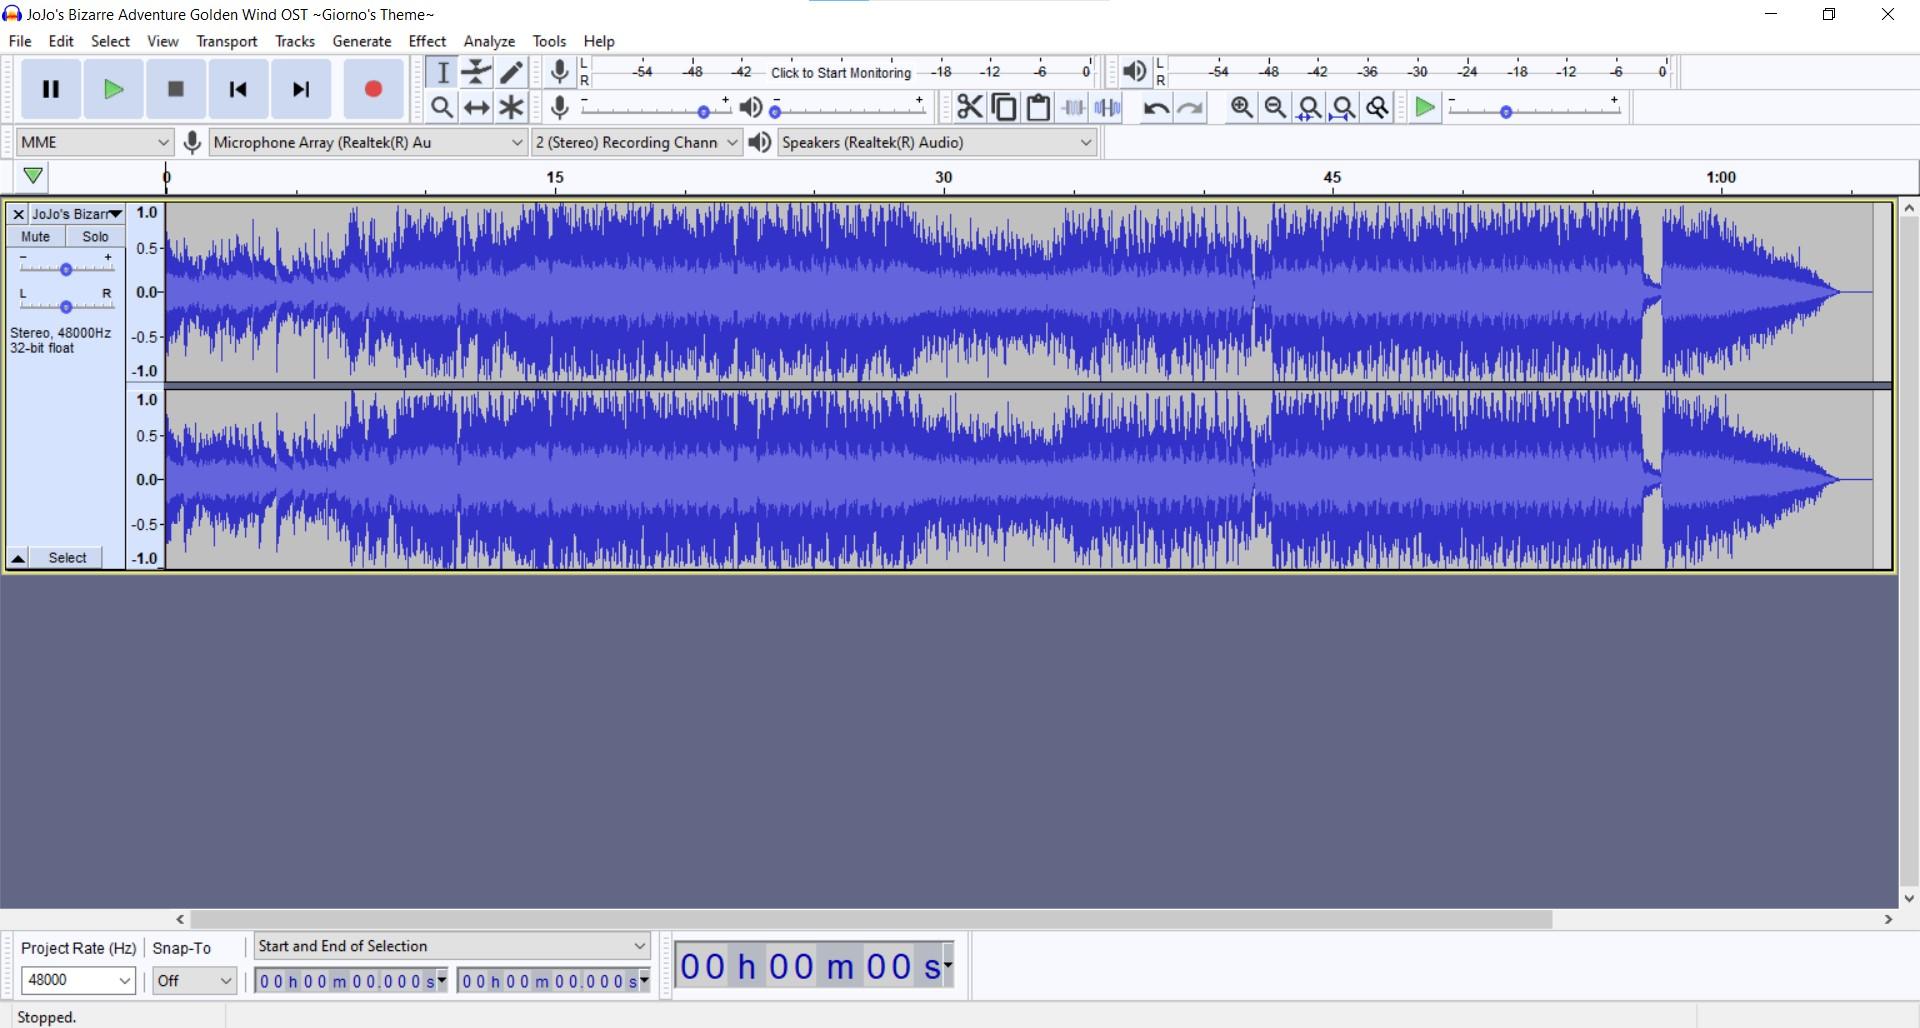
Task: Open the MME audio host dropdown
Action: (x=94, y=142)
